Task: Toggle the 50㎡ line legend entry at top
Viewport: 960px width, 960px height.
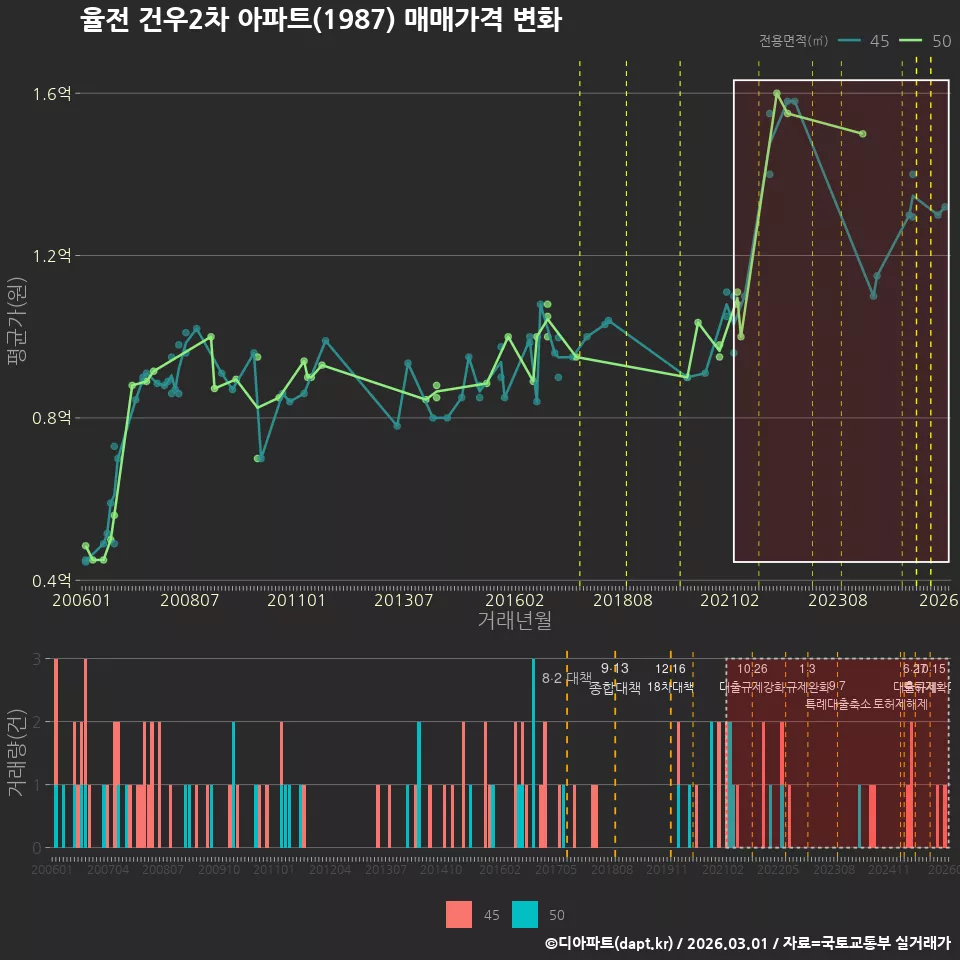Action: coord(925,41)
